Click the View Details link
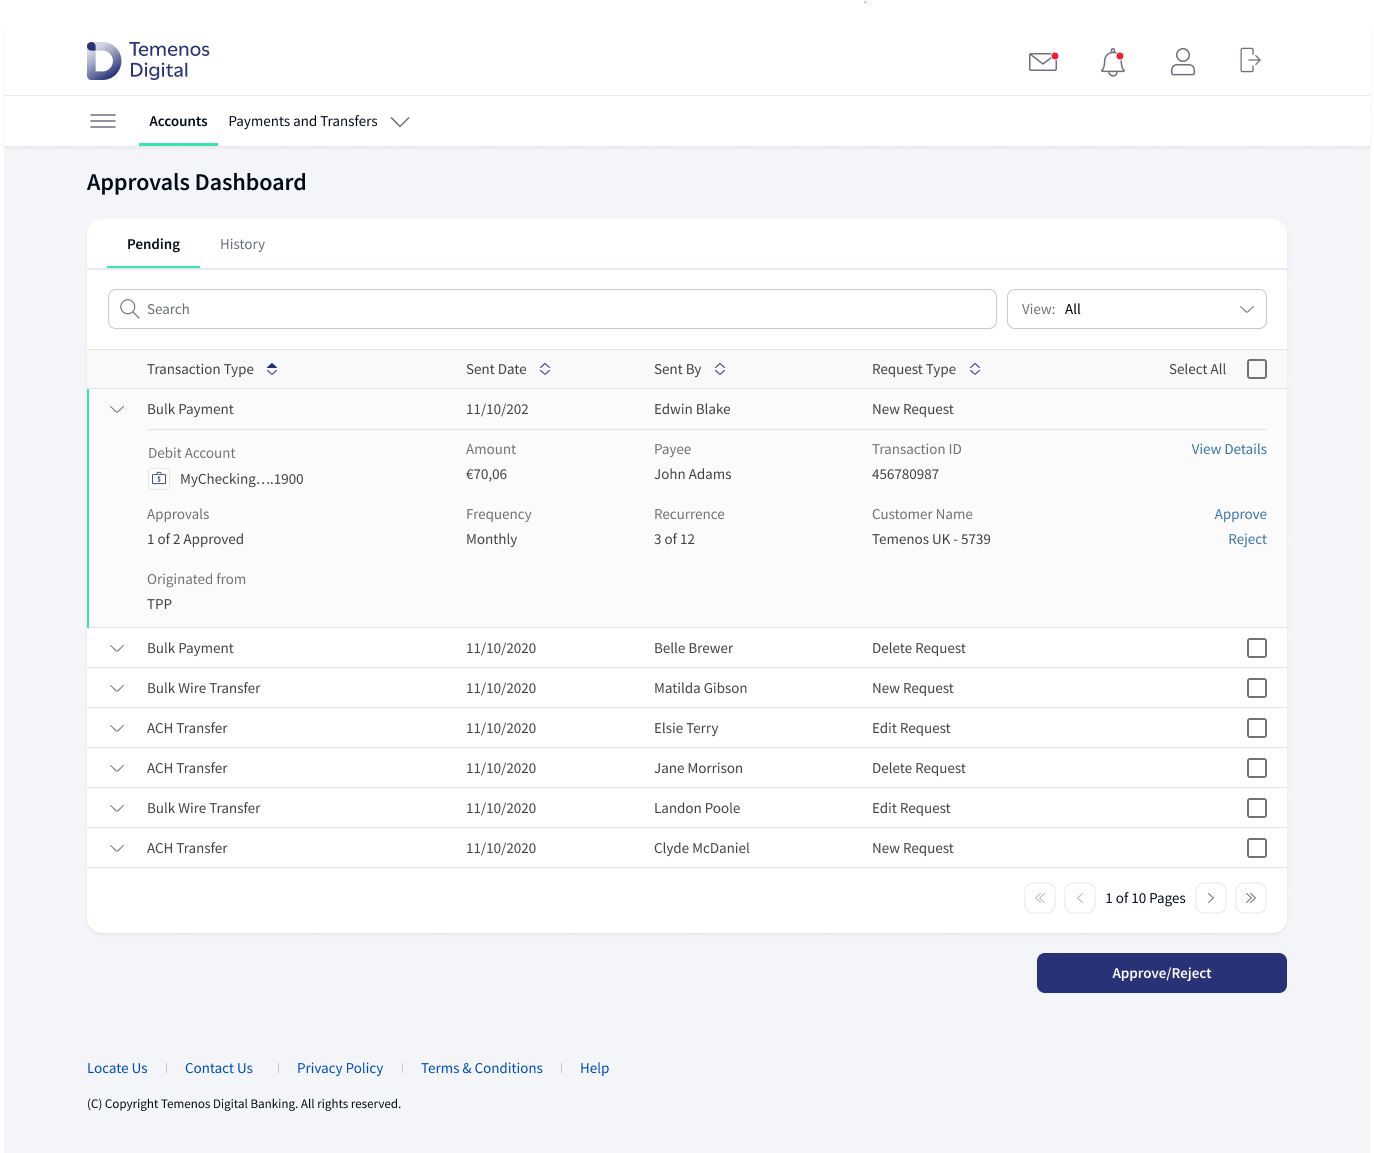1374x1153 pixels. [x=1229, y=449]
